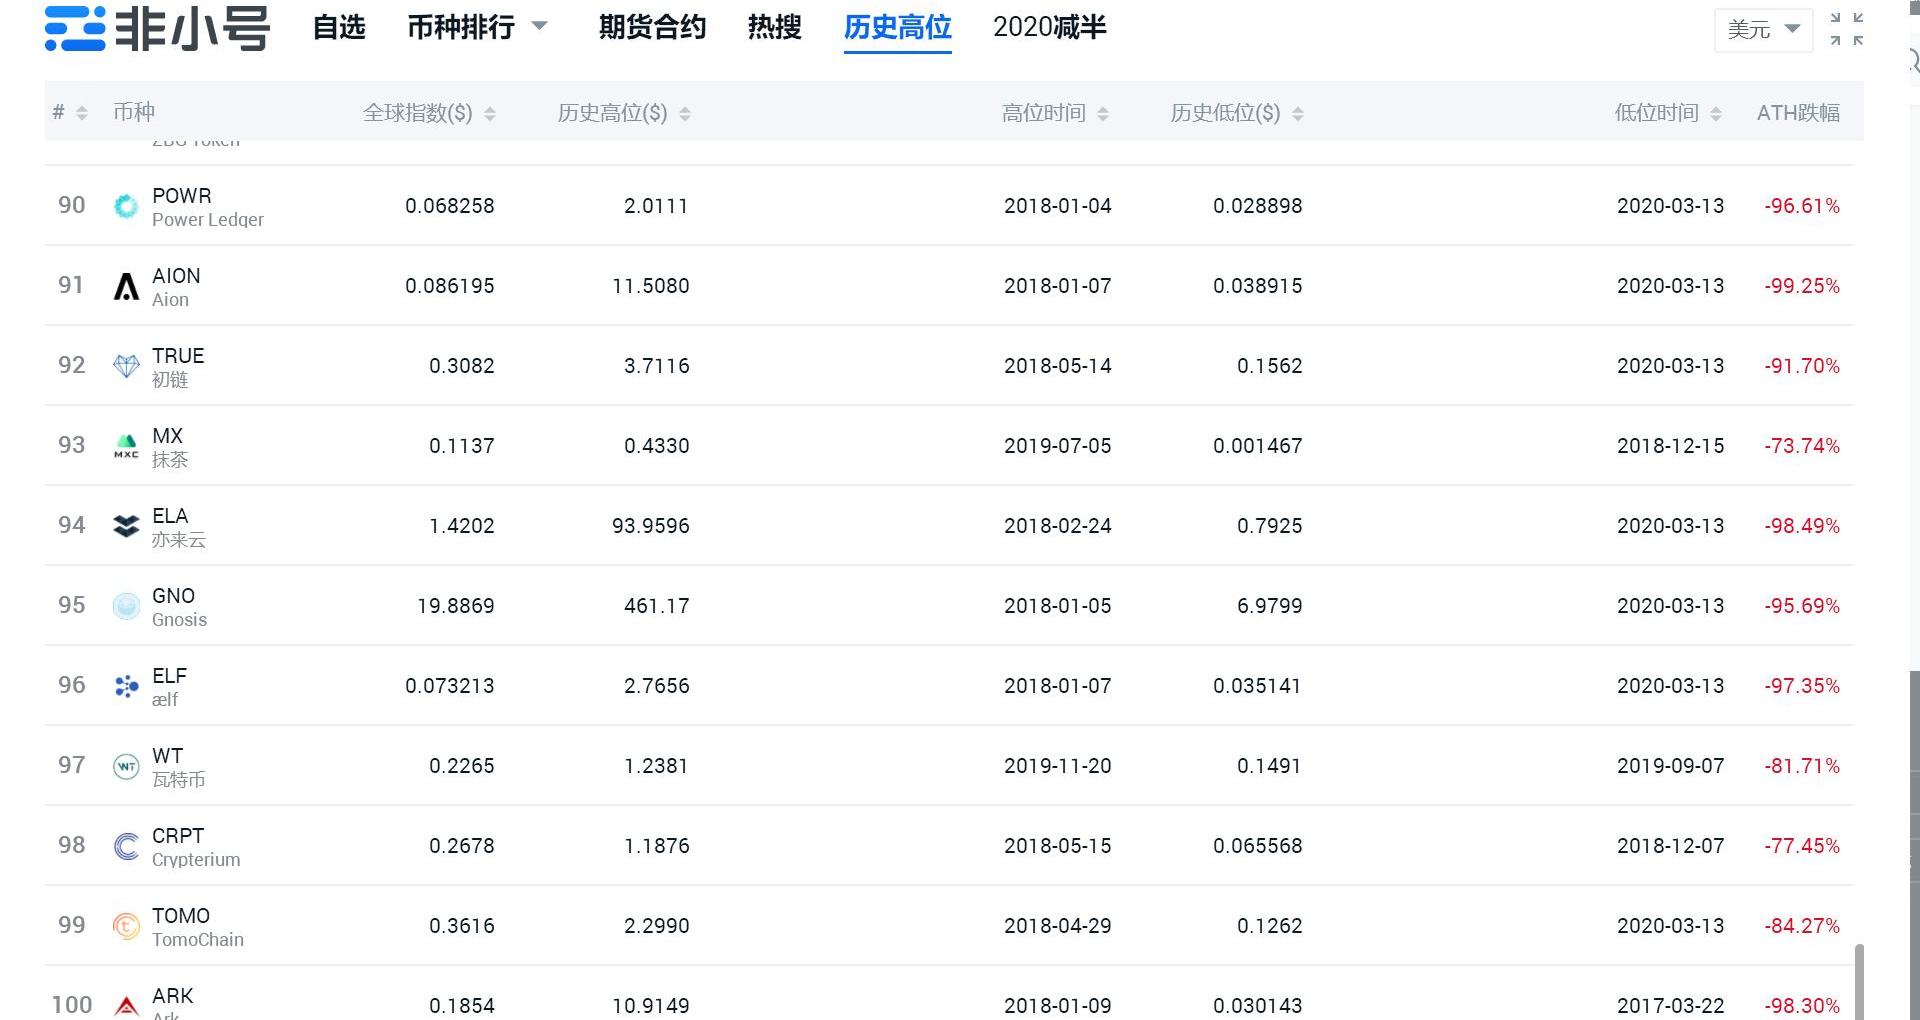Image resolution: width=1920 pixels, height=1020 pixels.
Task: Click the Feixiaohao site logo
Action: tap(157, 28)
